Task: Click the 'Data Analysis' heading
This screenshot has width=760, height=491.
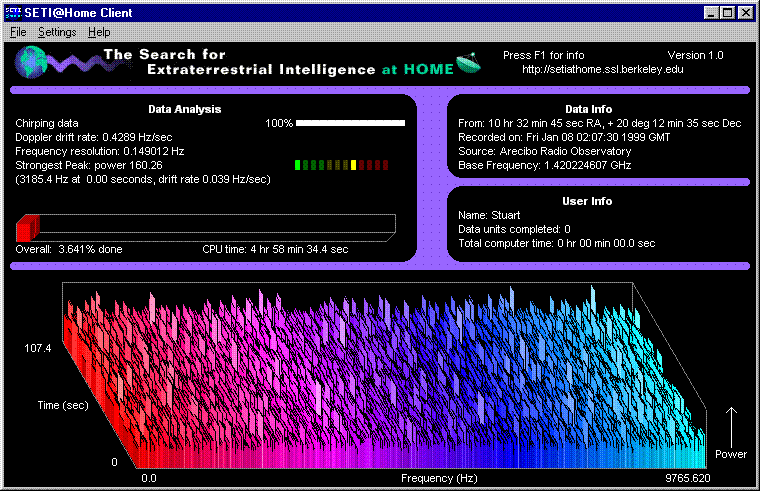Action: pyautogui.click(x=185, y=109)
